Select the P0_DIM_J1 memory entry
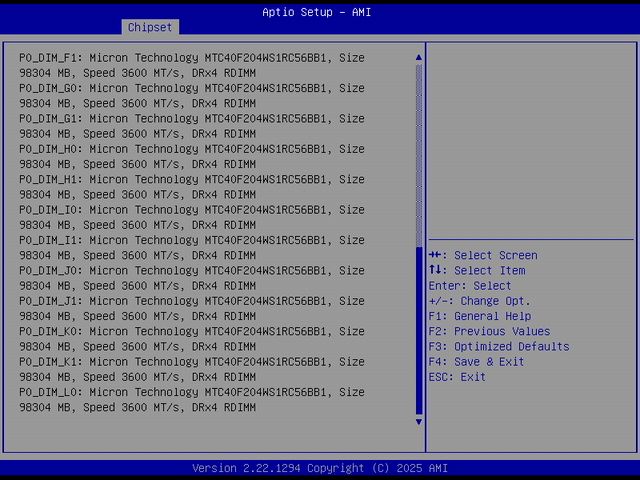 192,309
